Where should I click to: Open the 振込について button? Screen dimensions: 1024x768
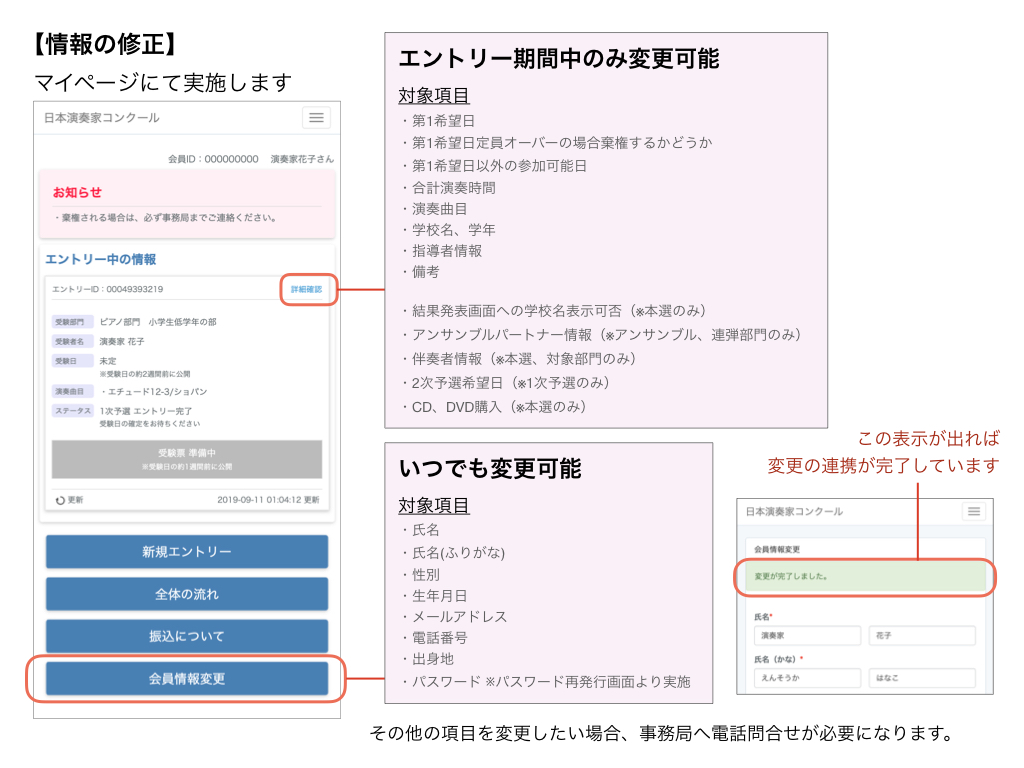tap(187, 636)
